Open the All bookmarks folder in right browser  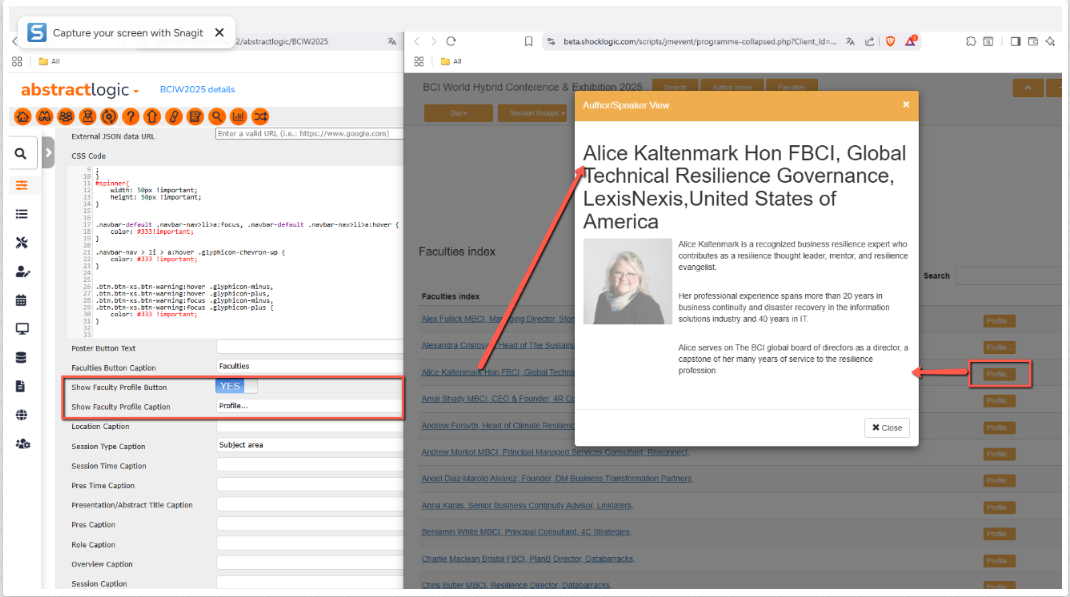click(451, 61)
